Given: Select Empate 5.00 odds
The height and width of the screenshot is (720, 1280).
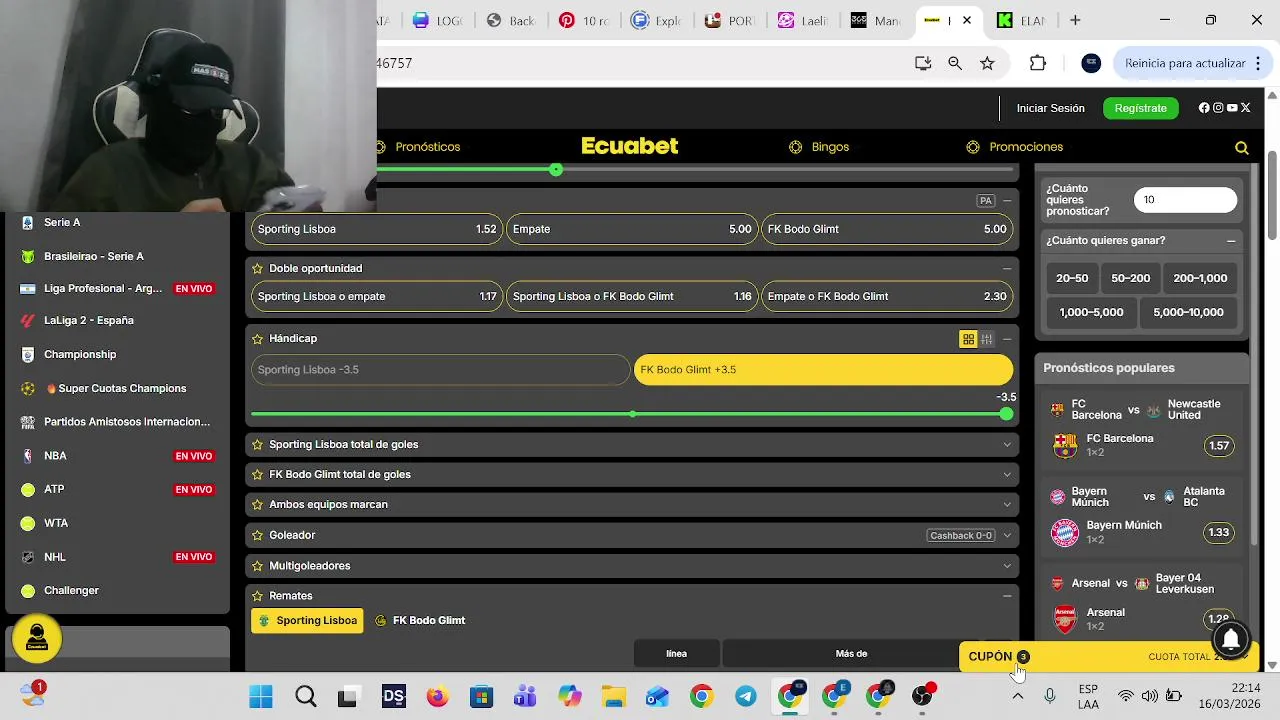Looking at the screenshot, I should (632, 229).
